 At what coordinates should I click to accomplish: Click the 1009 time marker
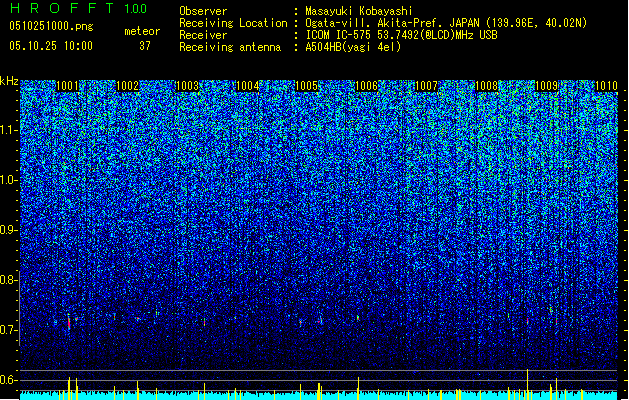[x=546, y=86]
